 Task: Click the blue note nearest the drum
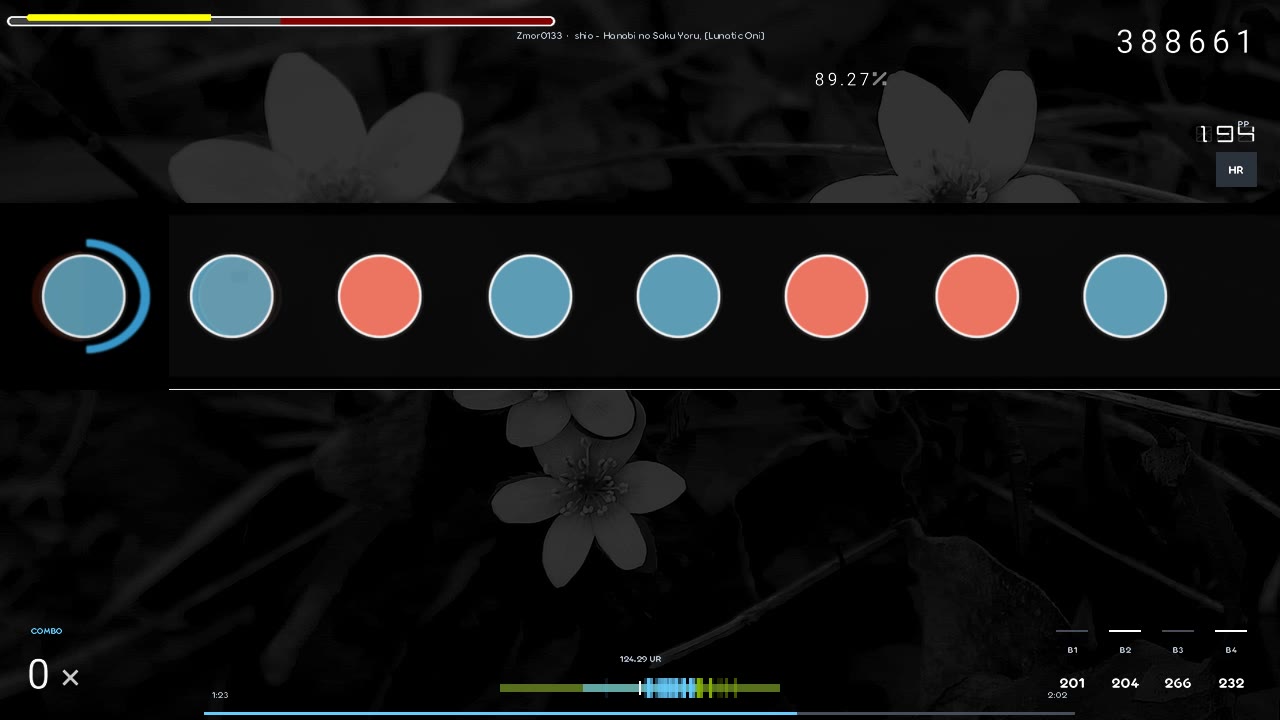(x=231, y=296)
